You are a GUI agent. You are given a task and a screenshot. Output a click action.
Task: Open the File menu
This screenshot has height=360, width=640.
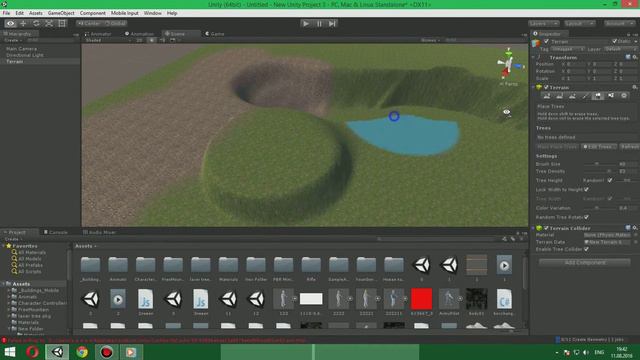[x=7, y=13]
